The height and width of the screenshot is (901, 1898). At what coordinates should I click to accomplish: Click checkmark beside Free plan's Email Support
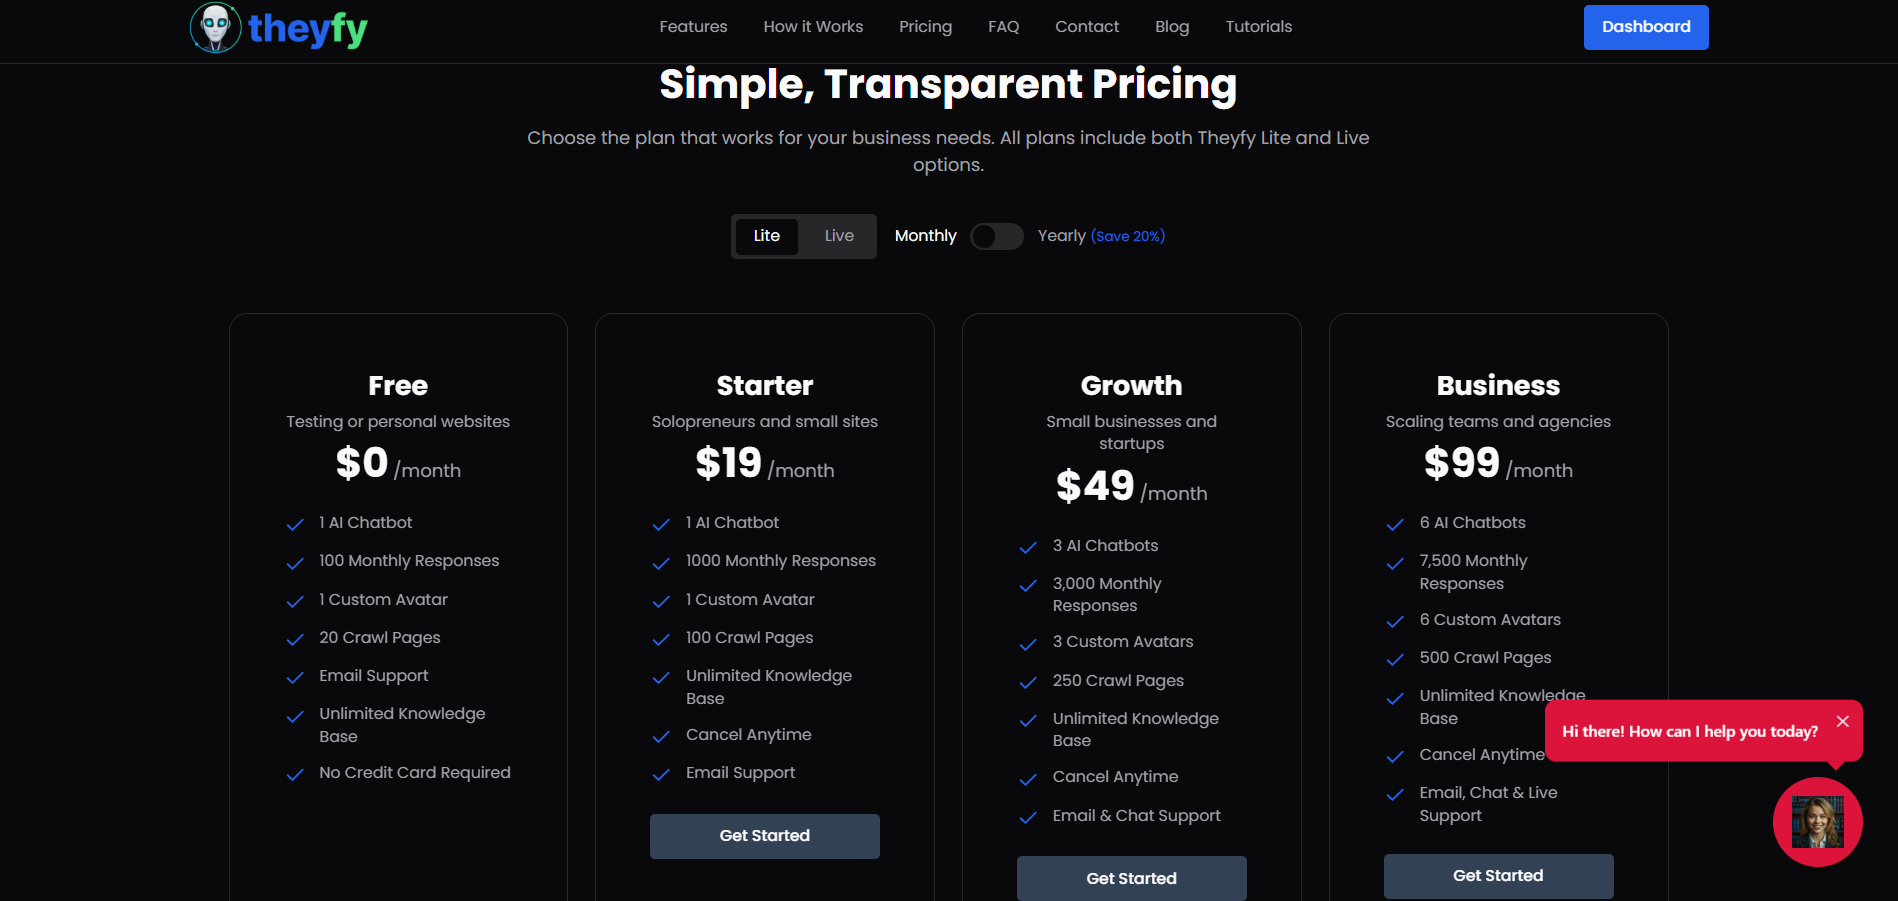295,678
